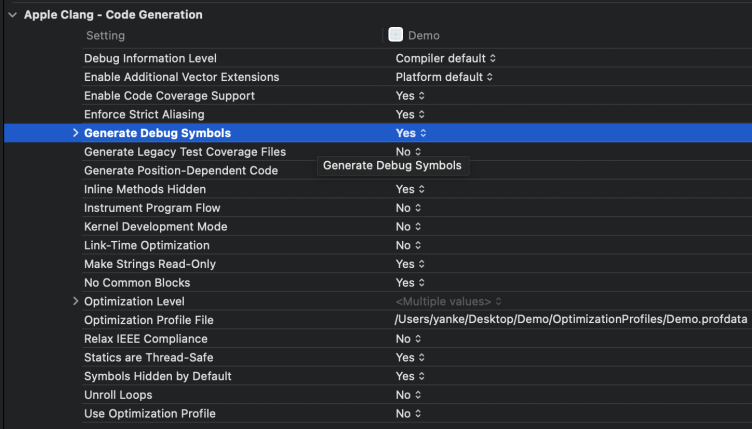Open Optimization Level multiple values popup
The width and height of the screenshot is (752, 429).
(x=448, y=301)
